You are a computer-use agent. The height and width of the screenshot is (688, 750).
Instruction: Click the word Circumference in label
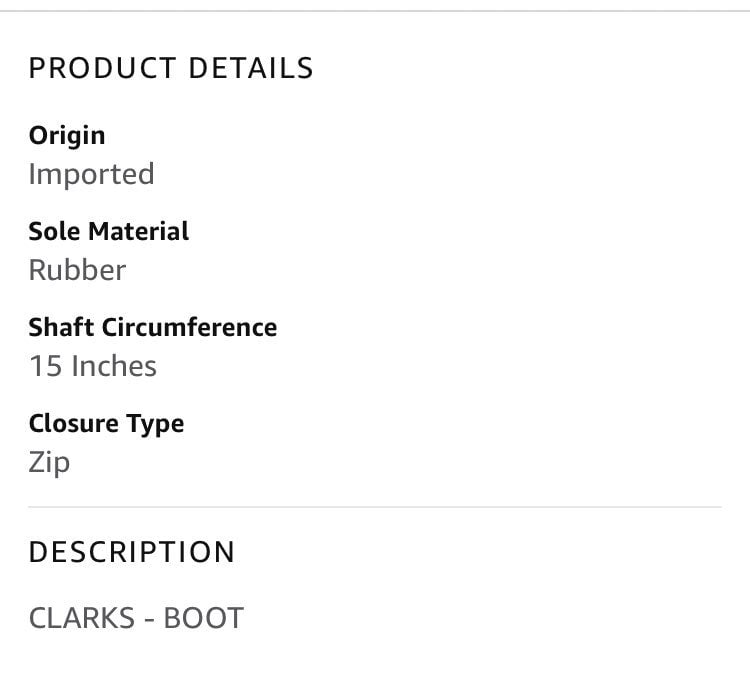[189, 327]
